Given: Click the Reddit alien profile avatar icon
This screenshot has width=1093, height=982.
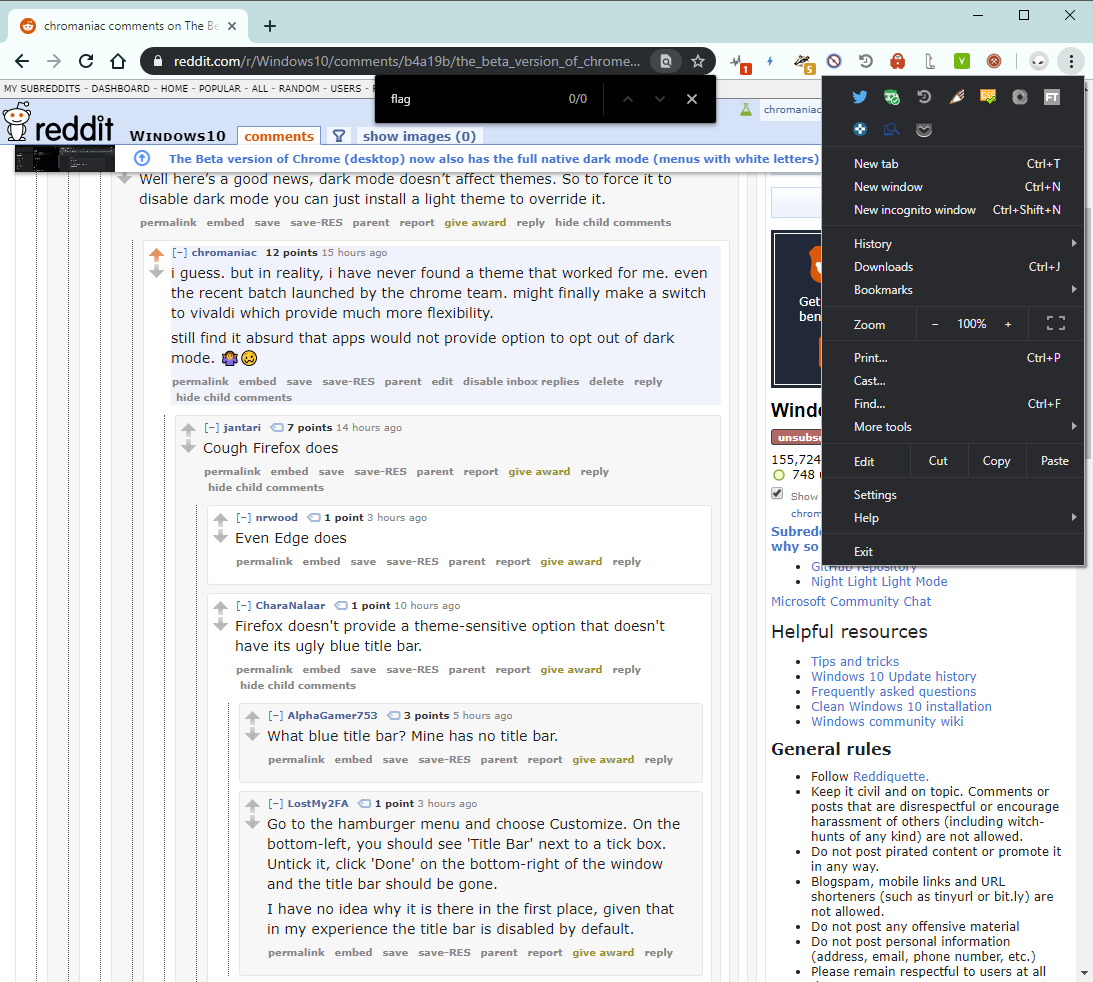Looking at the screenshot, I should pyautogui.click(x=1039, y=61).
